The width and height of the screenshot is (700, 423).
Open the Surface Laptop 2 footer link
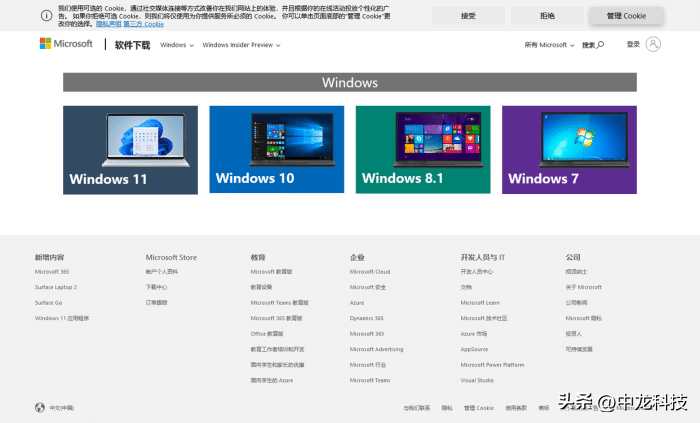point(56,287)
